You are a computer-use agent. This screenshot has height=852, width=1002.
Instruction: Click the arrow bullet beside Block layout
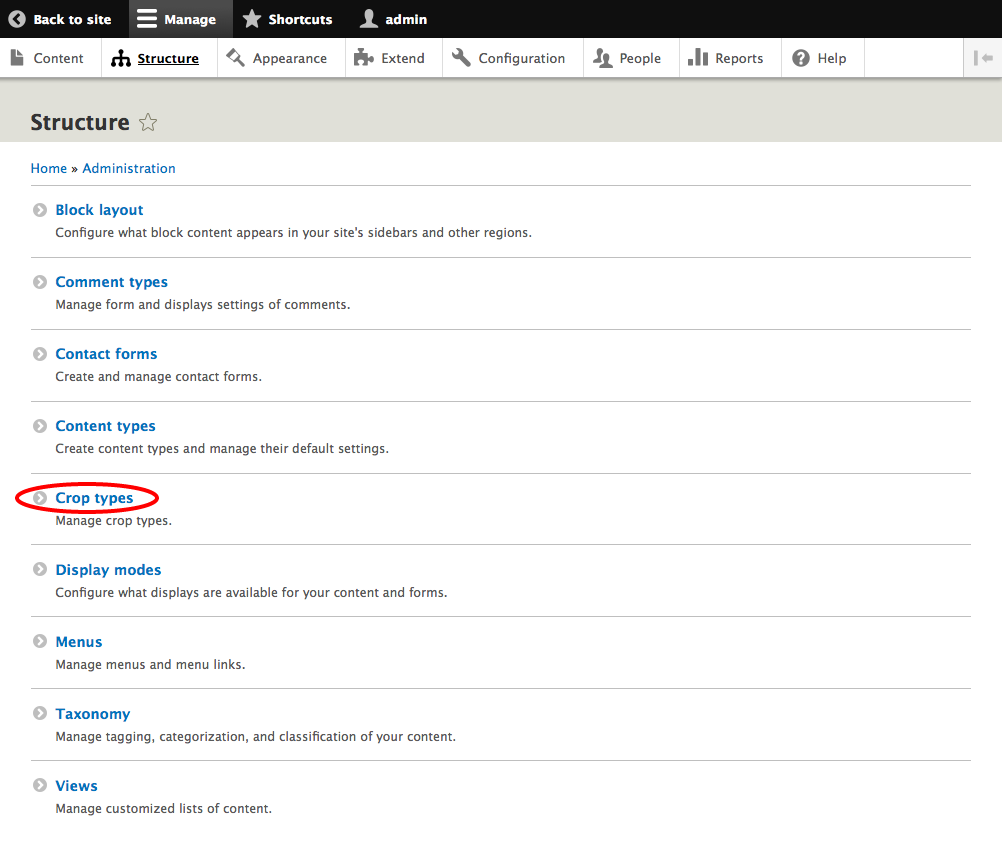point(40,210)
